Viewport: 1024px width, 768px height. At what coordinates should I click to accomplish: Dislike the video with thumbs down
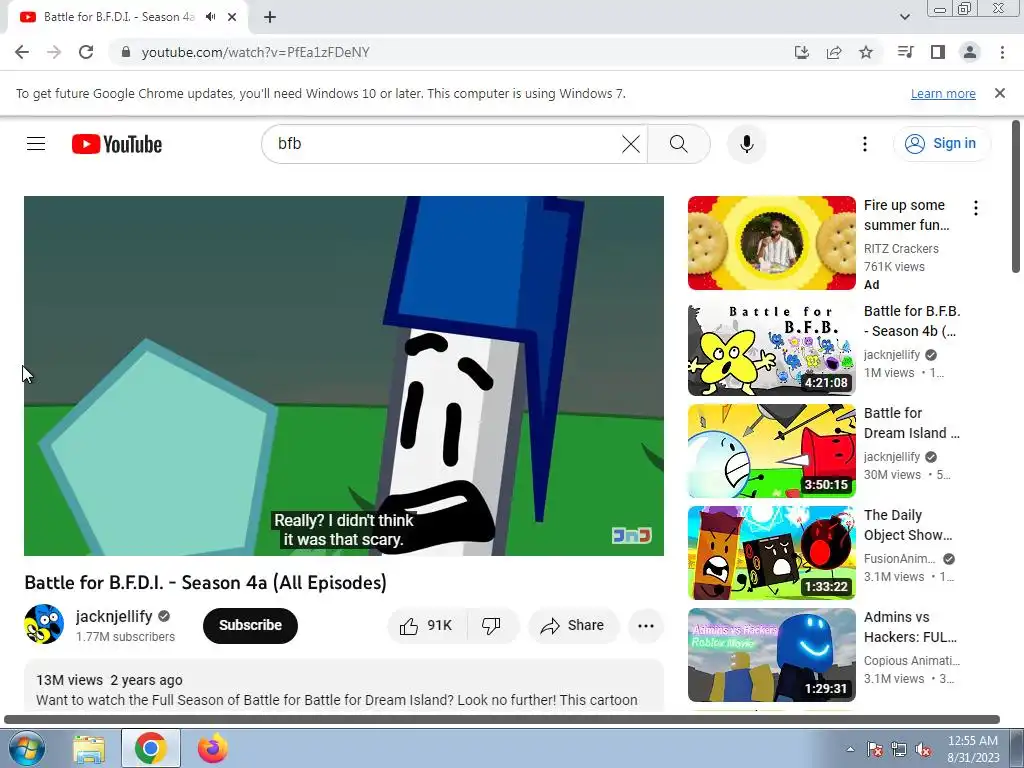[492, 626]
